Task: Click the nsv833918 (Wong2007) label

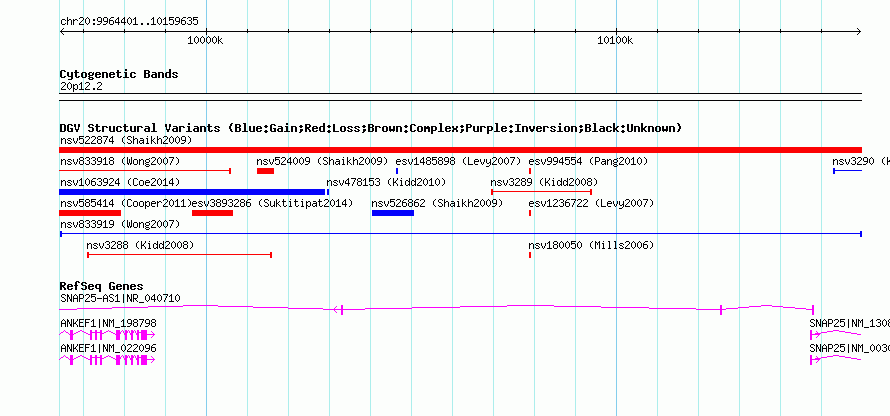Action: (x=120, y=162)
